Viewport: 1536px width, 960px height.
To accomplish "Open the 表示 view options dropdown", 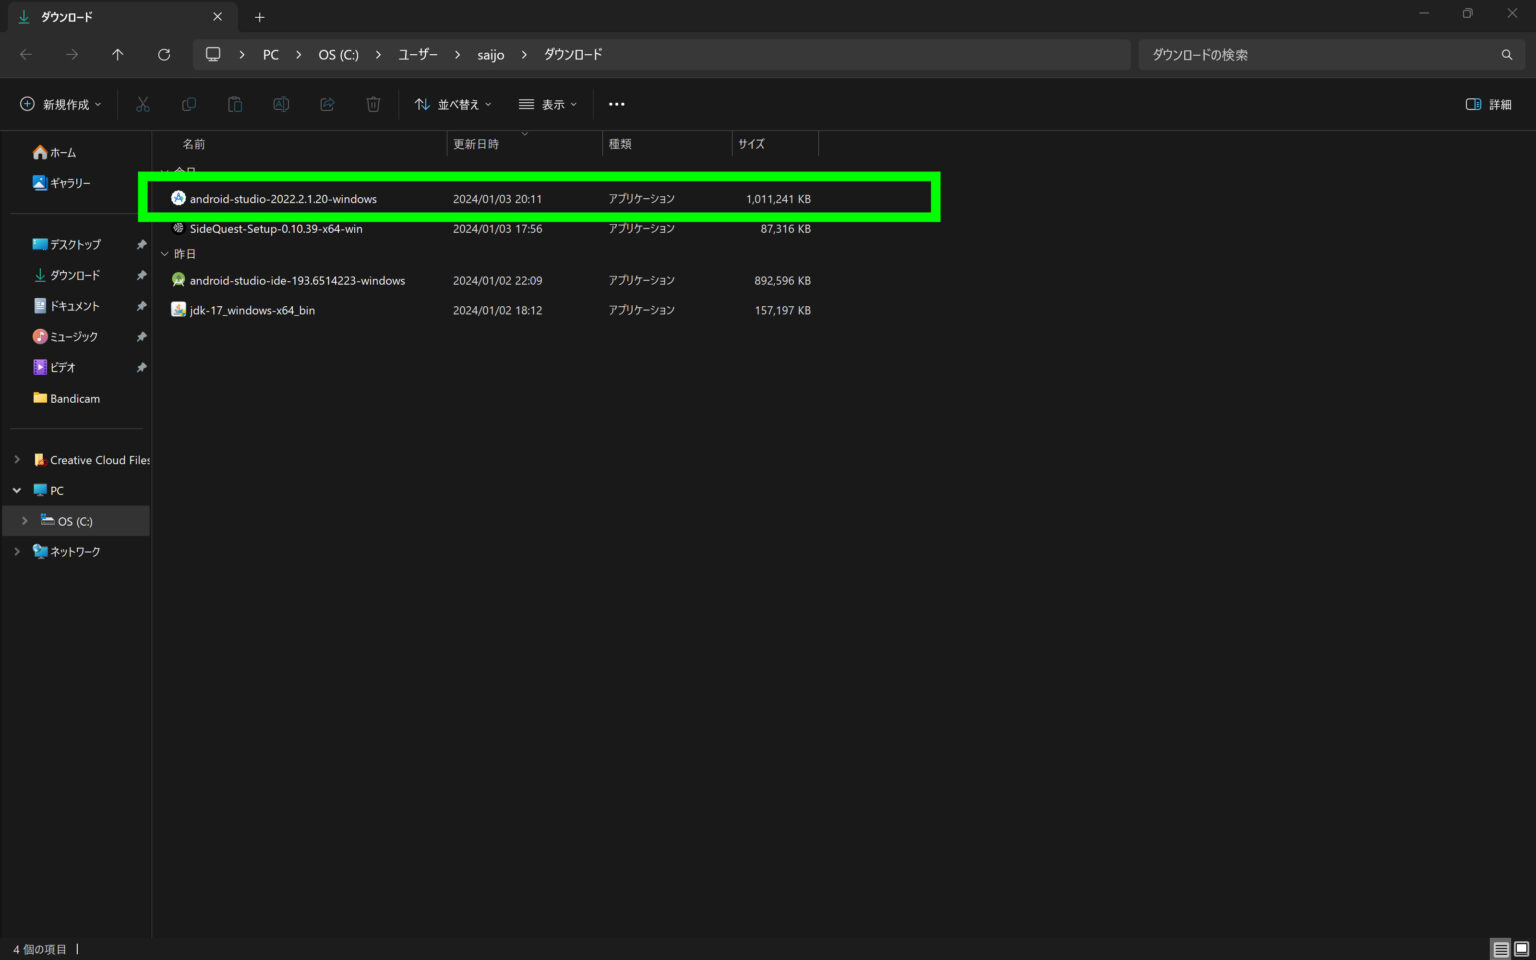I will [x=547, y=104].
